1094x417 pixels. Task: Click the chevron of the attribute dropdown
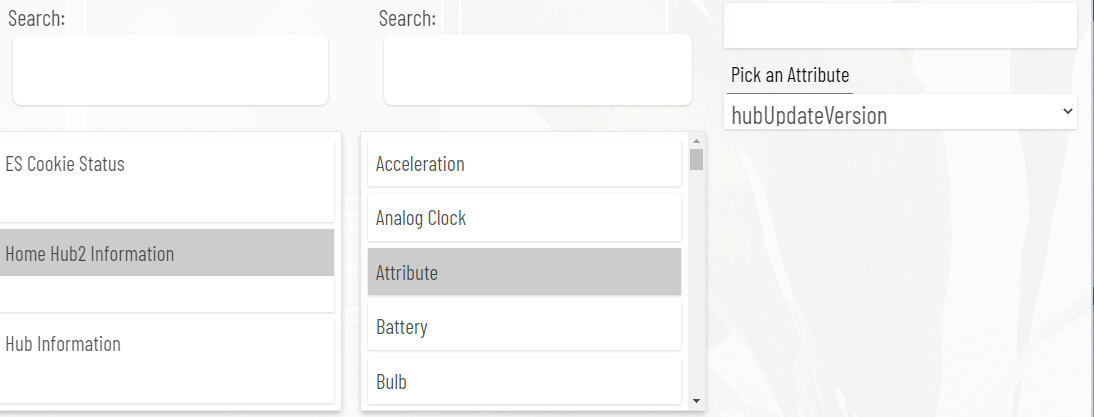point(1067,111)
